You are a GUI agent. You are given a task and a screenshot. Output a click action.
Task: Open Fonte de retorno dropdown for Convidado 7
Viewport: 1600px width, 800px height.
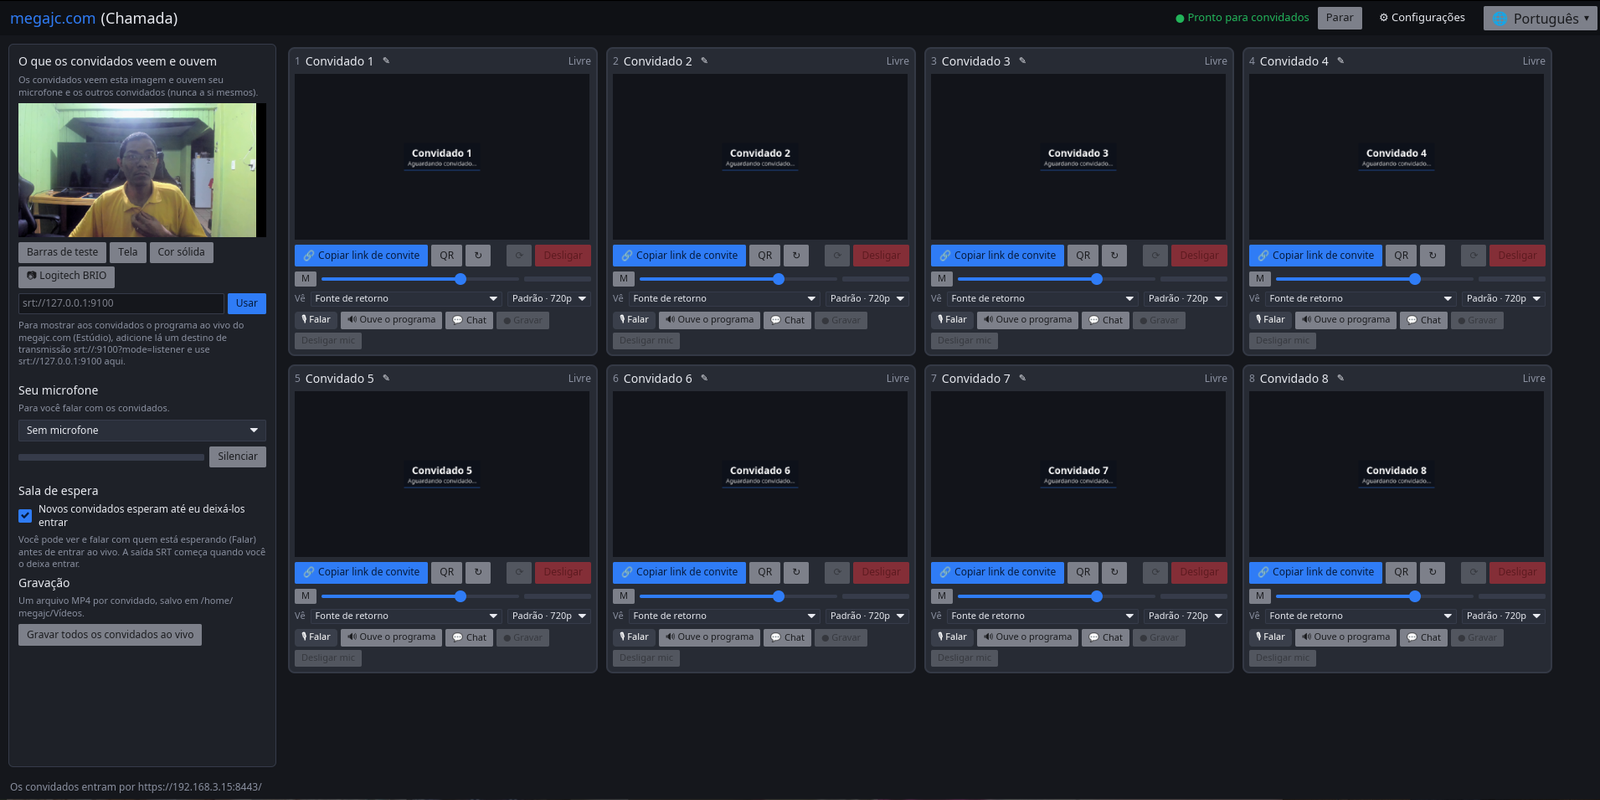(x=1042, y=616)
